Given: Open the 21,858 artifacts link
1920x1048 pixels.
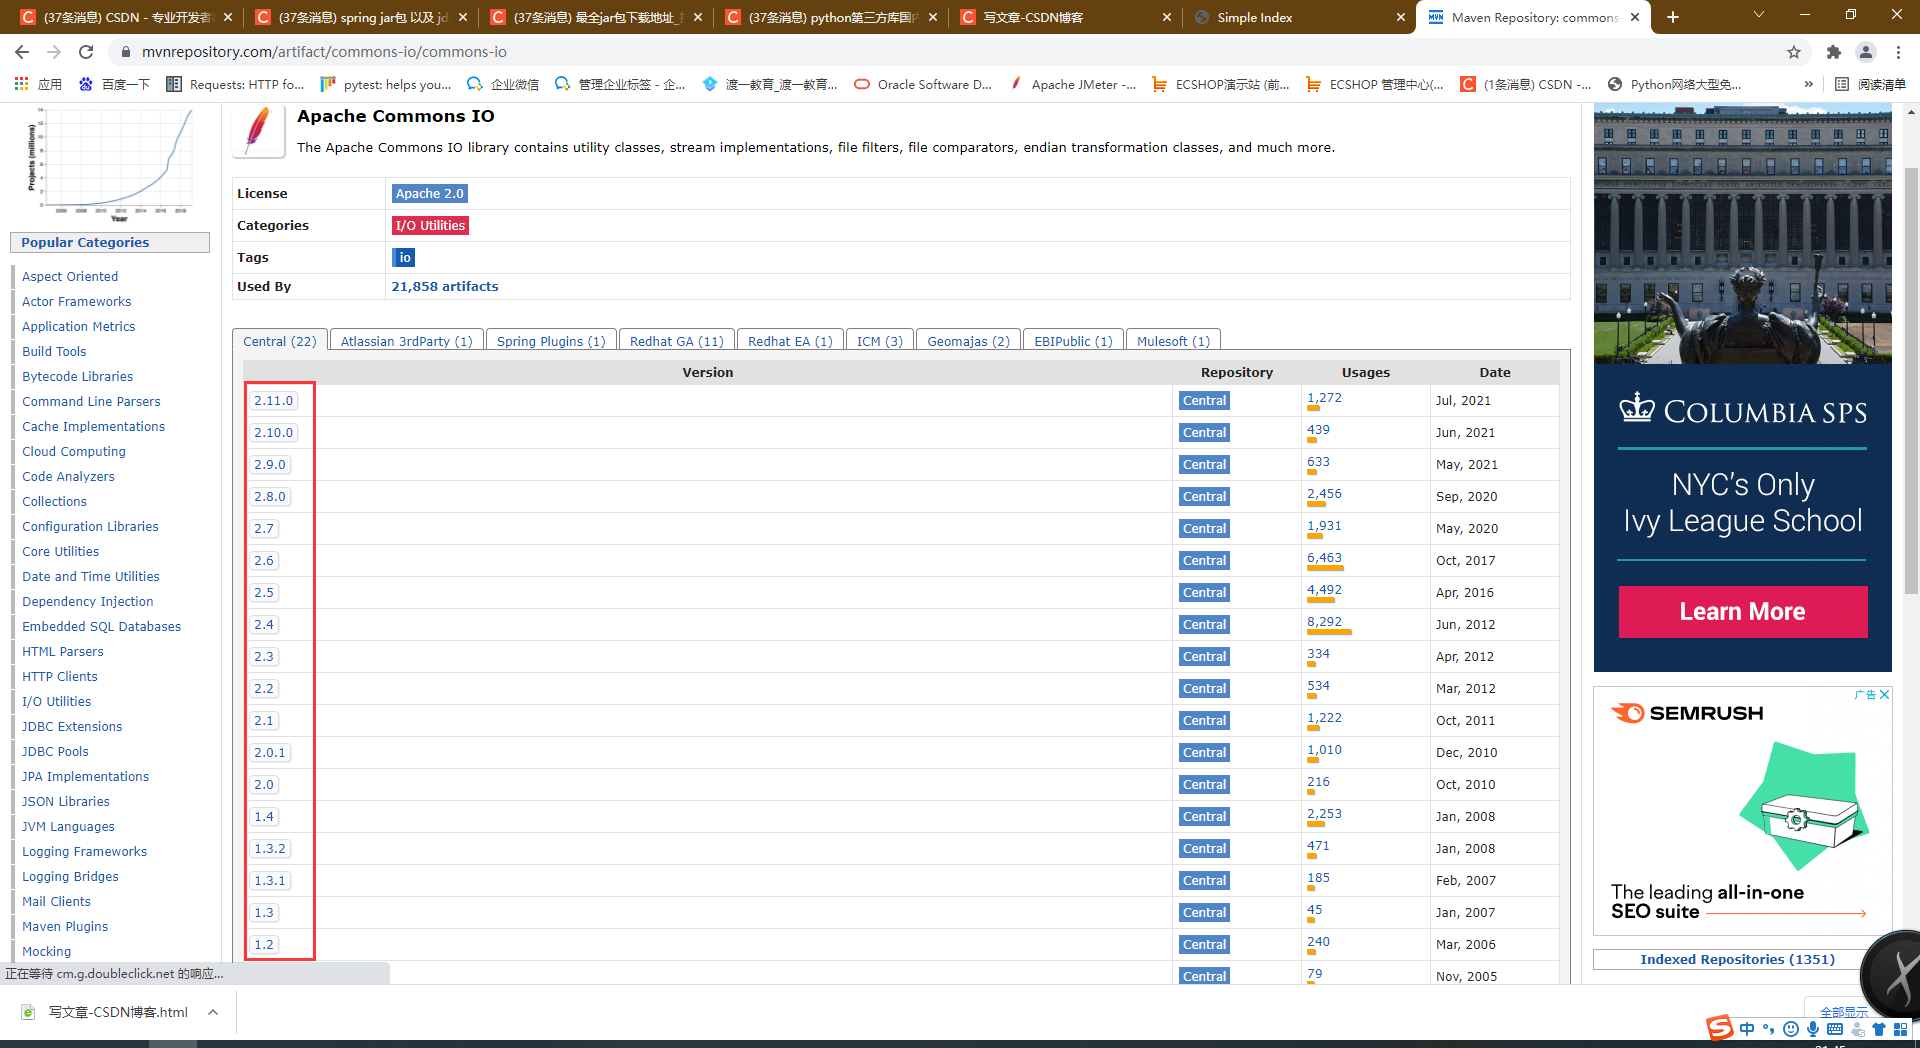Looking at the screenshot, I should [445, 287].
